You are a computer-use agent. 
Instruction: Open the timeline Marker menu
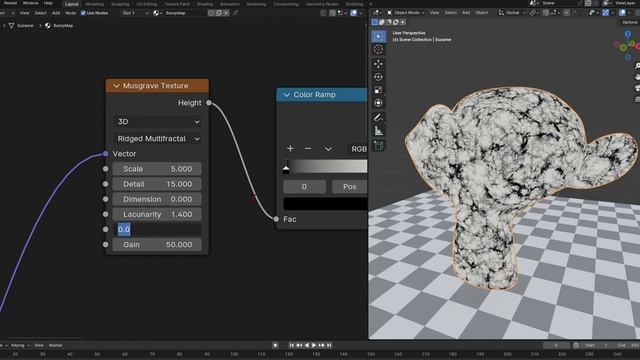[x=56, y=345]
